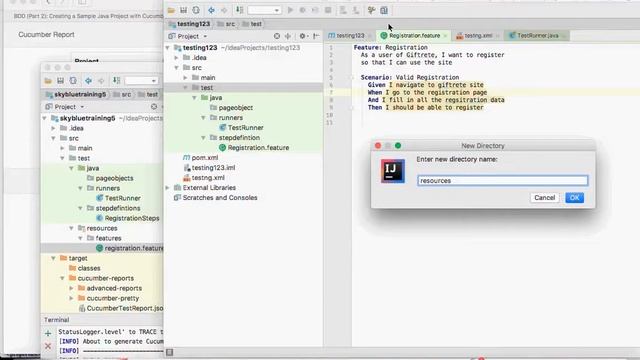Click Synchronize icon in skybluetraining5 toolbar
This screenshot has width=640, height=360.
coord(73,81)
